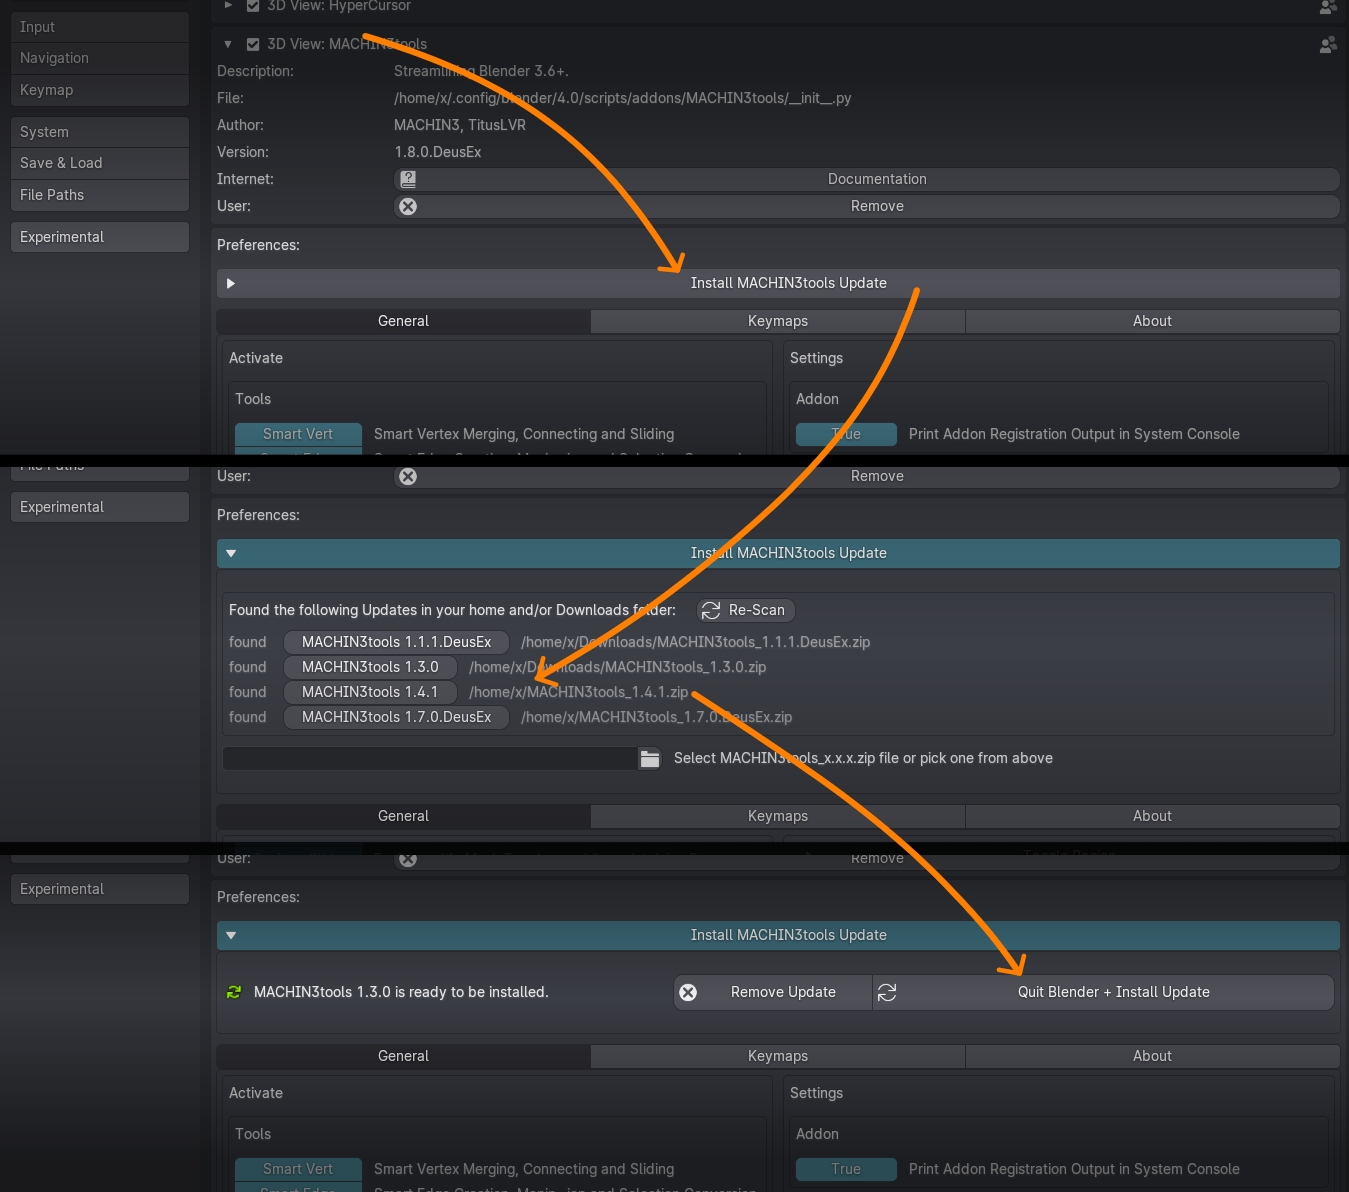1349x1192 pixels.
Task: Click the version text 1.8.0.DeusEx
Action: pos(438,152)
